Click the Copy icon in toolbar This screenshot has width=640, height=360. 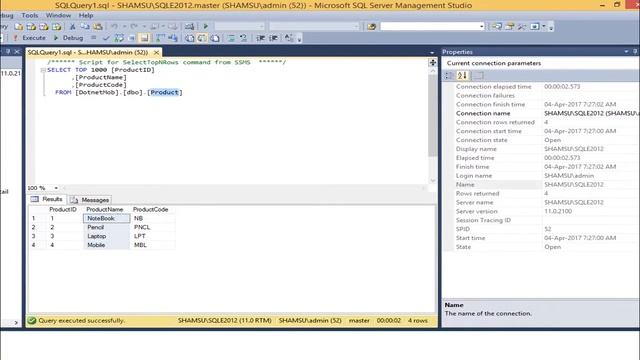click(84, 27)
